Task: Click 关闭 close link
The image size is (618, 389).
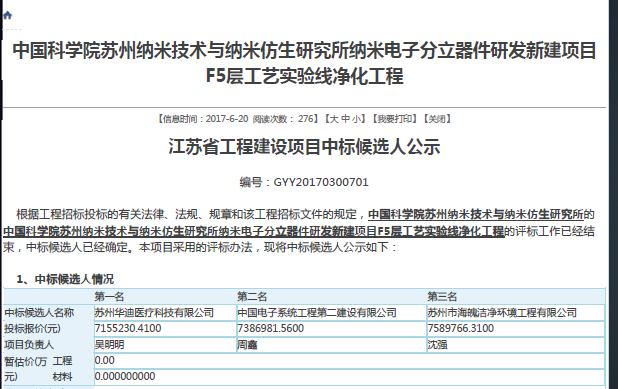Action: (x=437, y=119)
